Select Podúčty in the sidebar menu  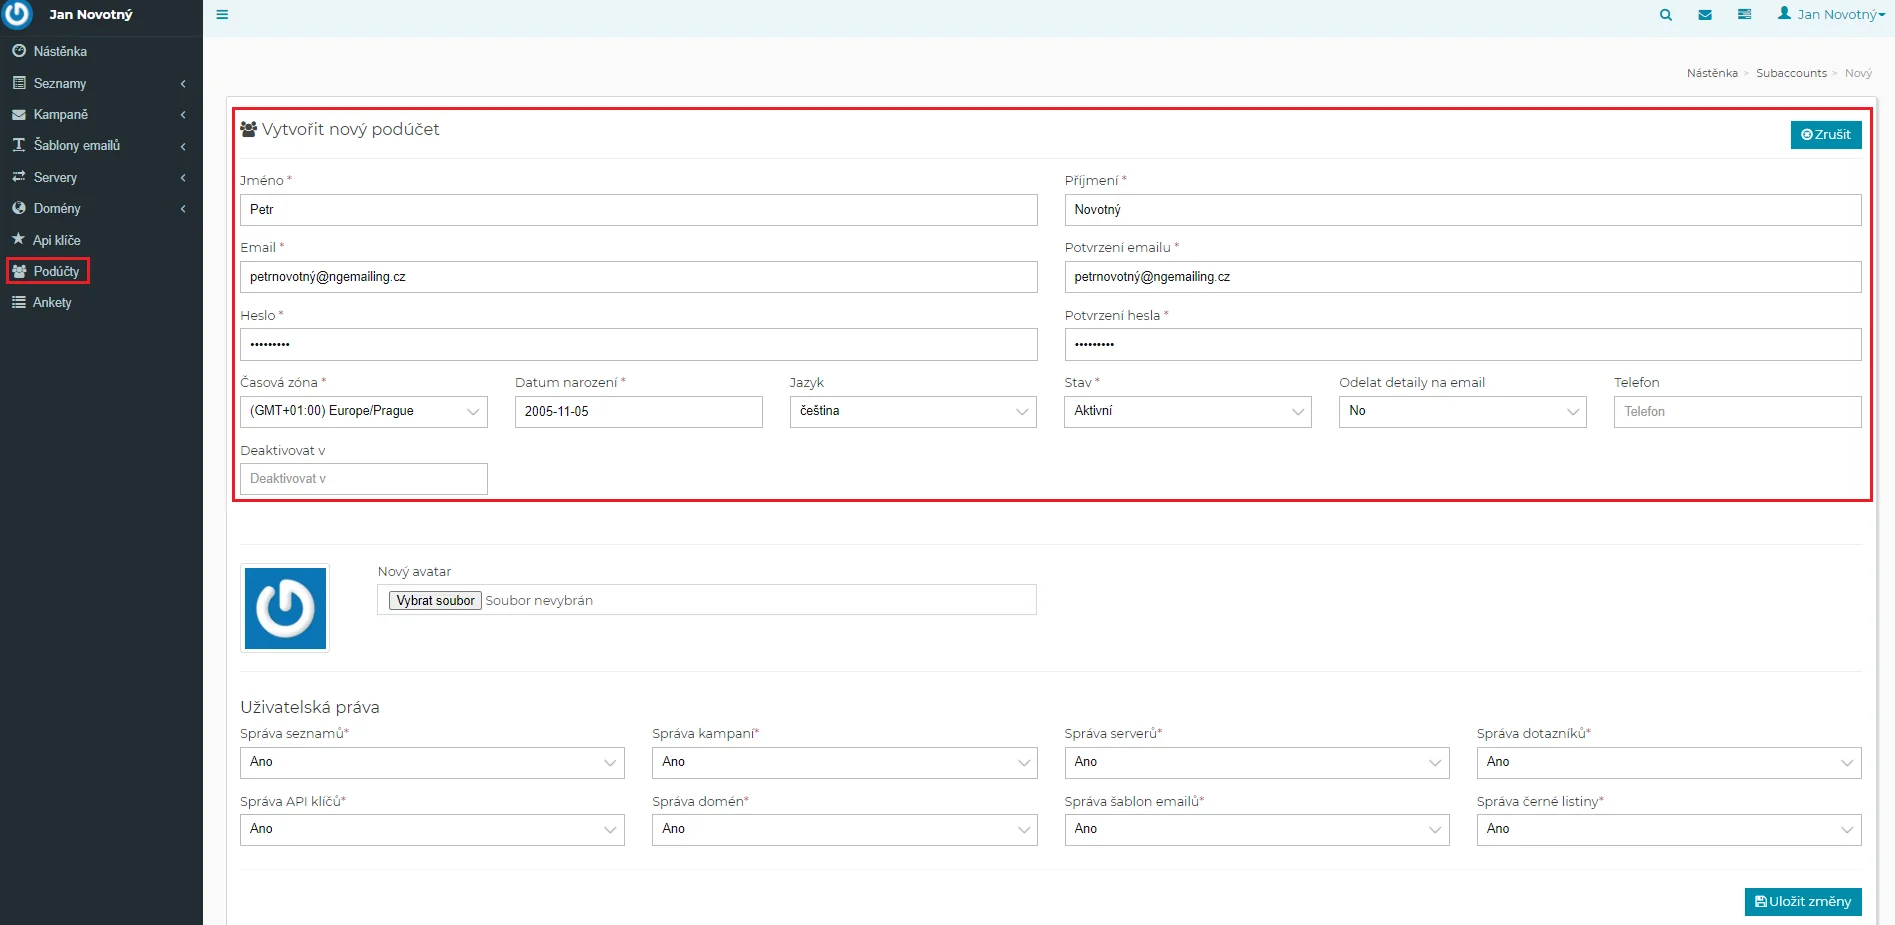pos(56,271)
